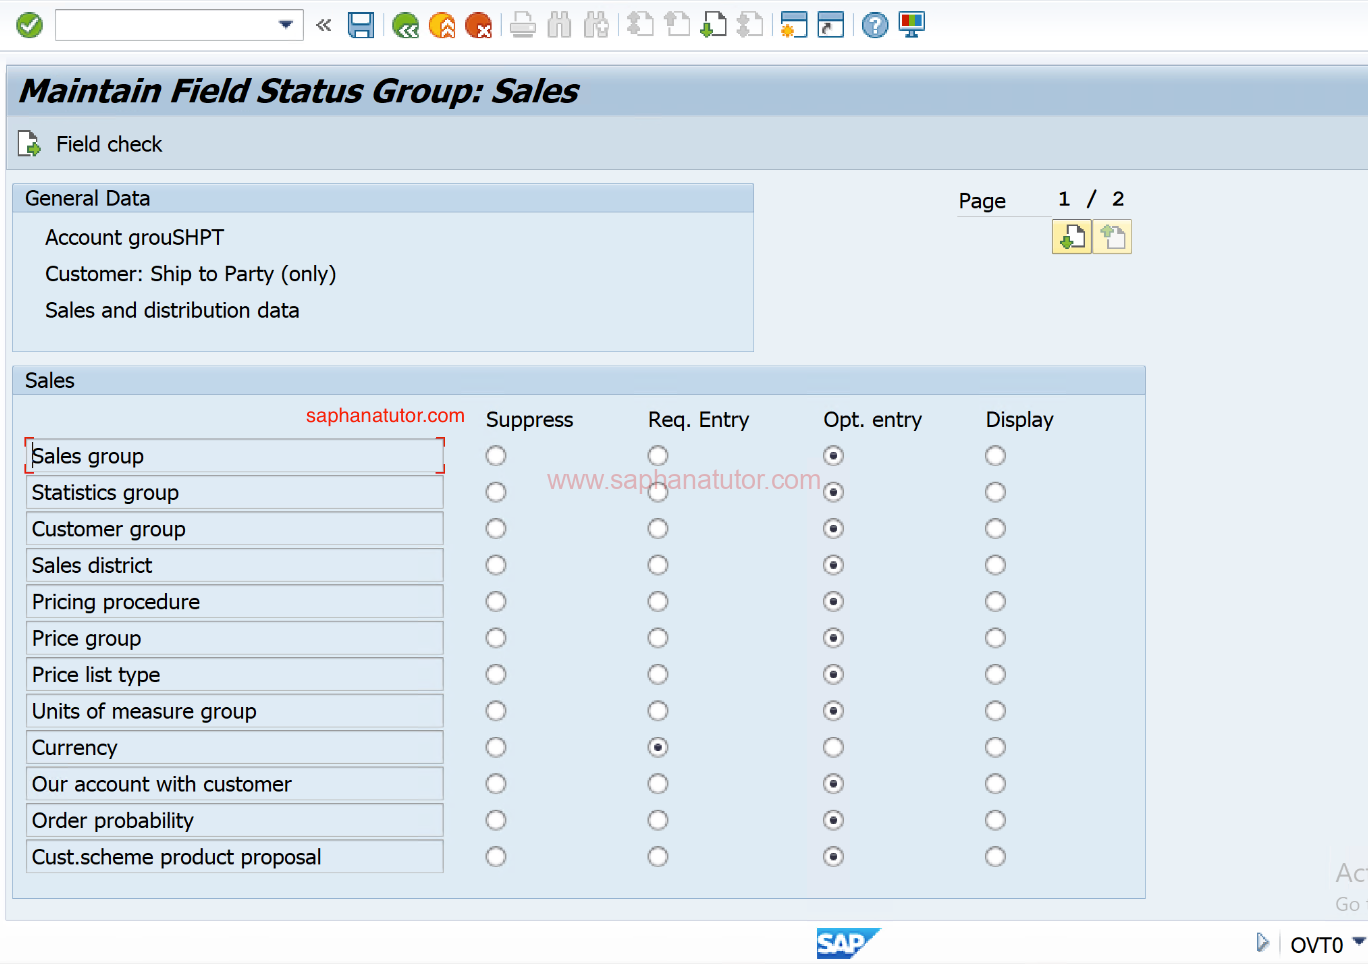The width and height of the screenshot is (1368, 964).
Task: Select Req. Entry for Customer group
Action: [x=658, y=529]
